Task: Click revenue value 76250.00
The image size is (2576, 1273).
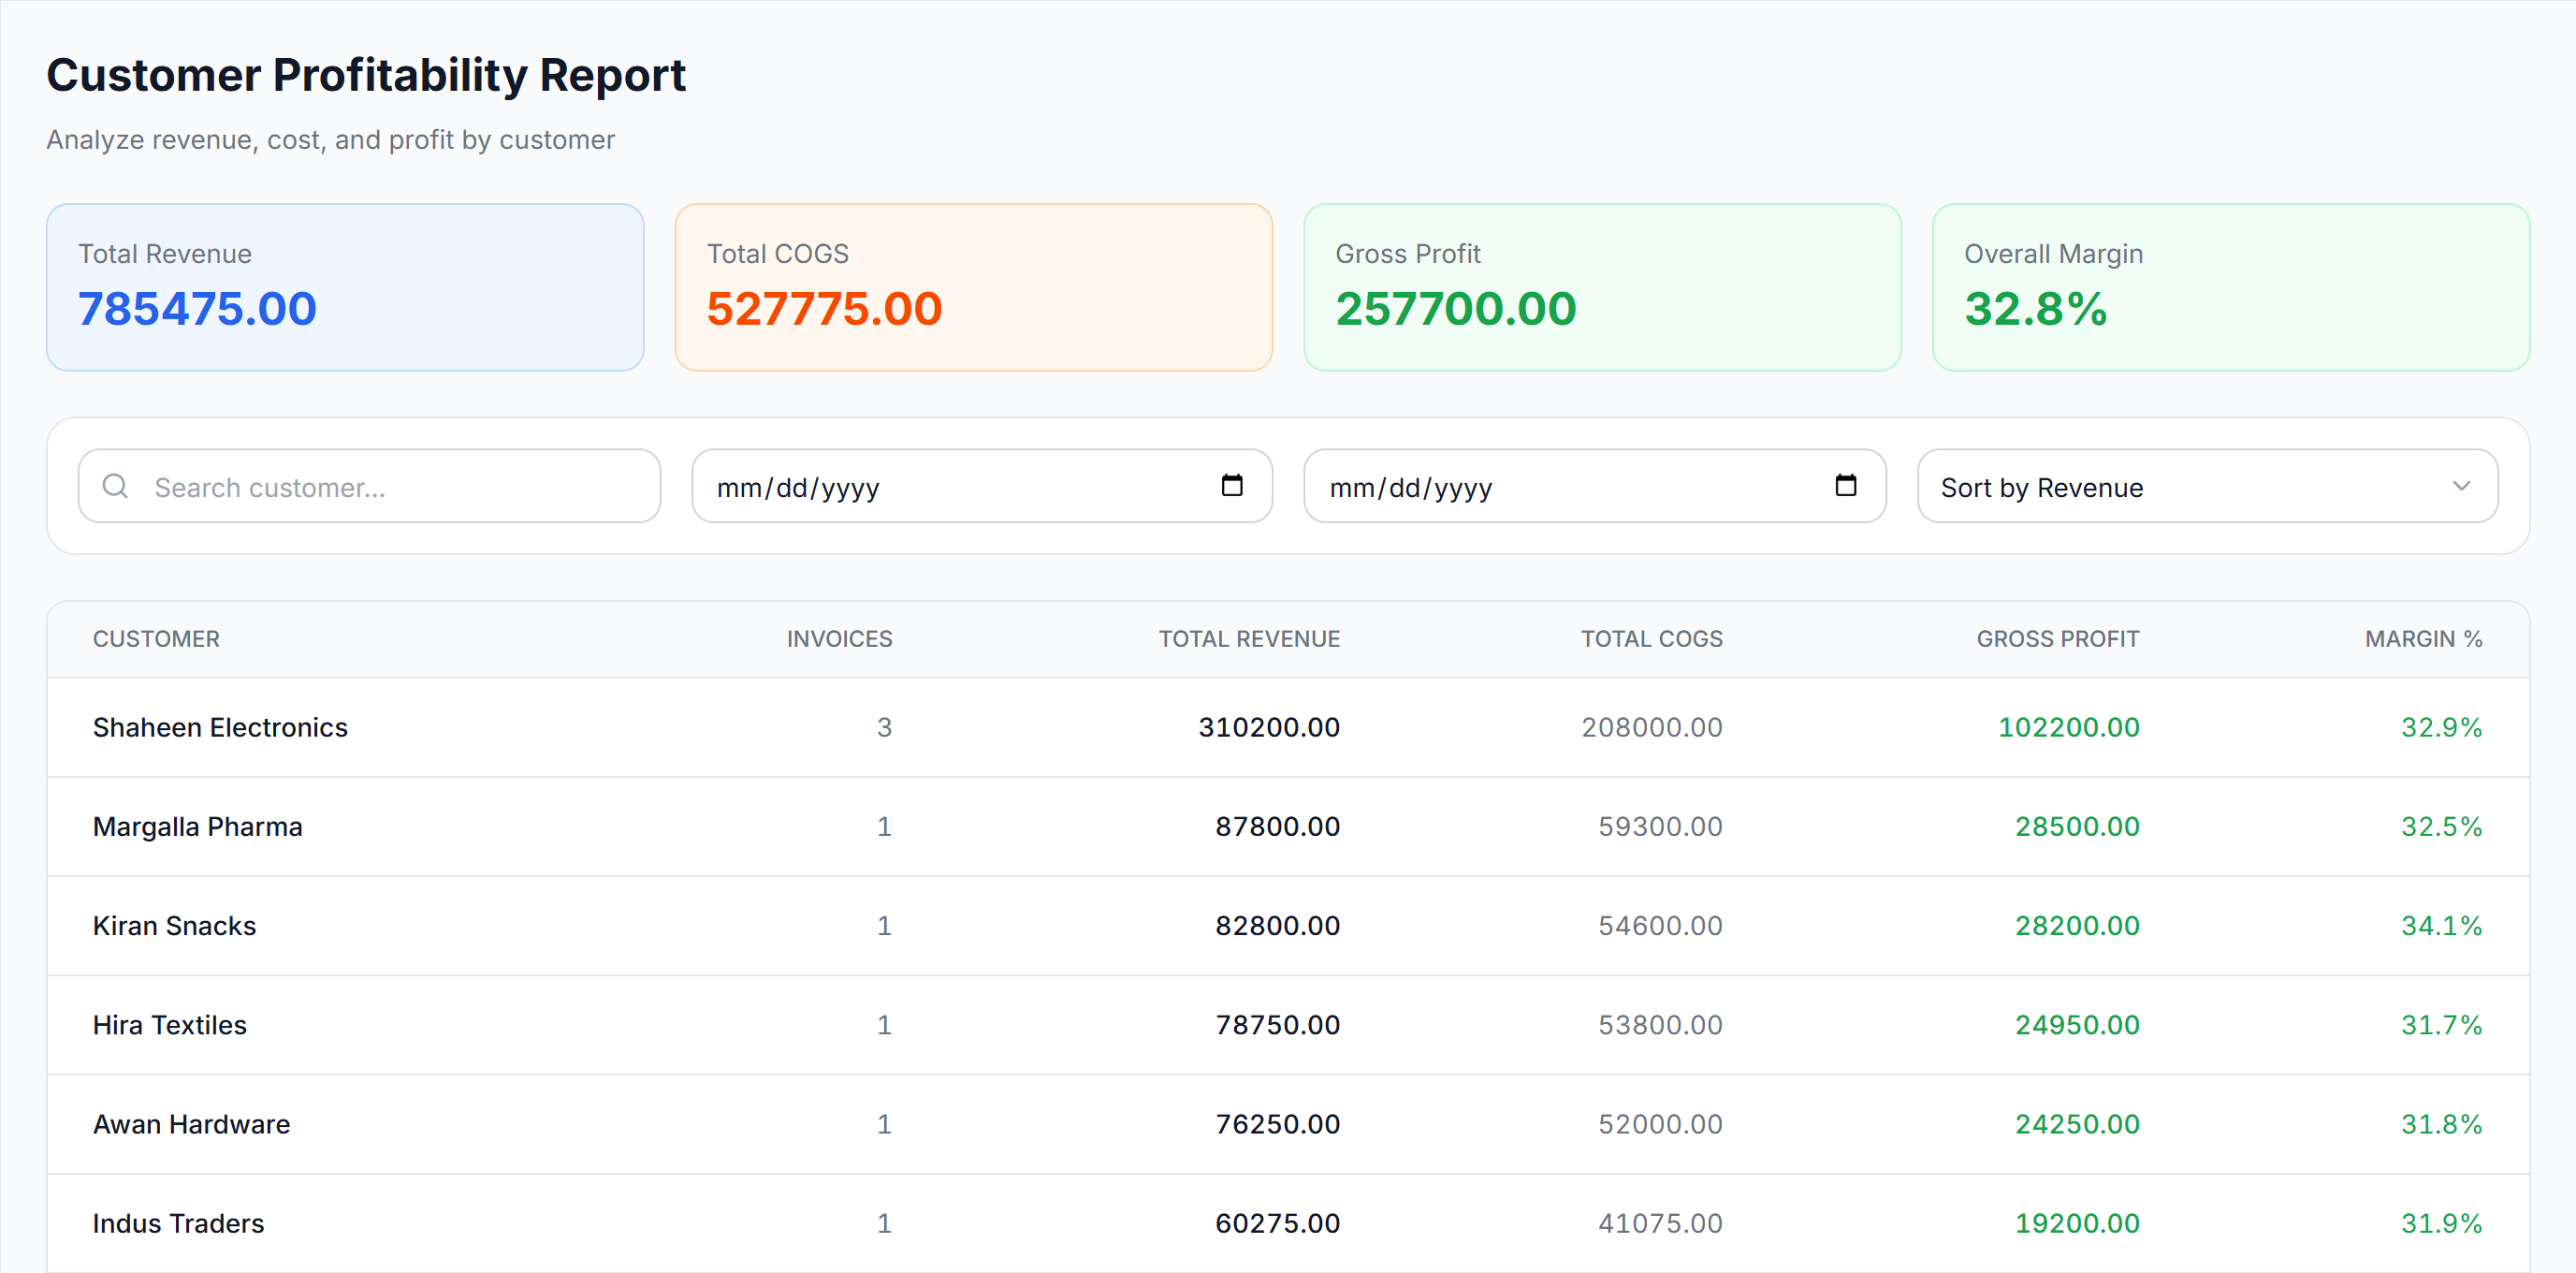Action: point(1277,1124)
